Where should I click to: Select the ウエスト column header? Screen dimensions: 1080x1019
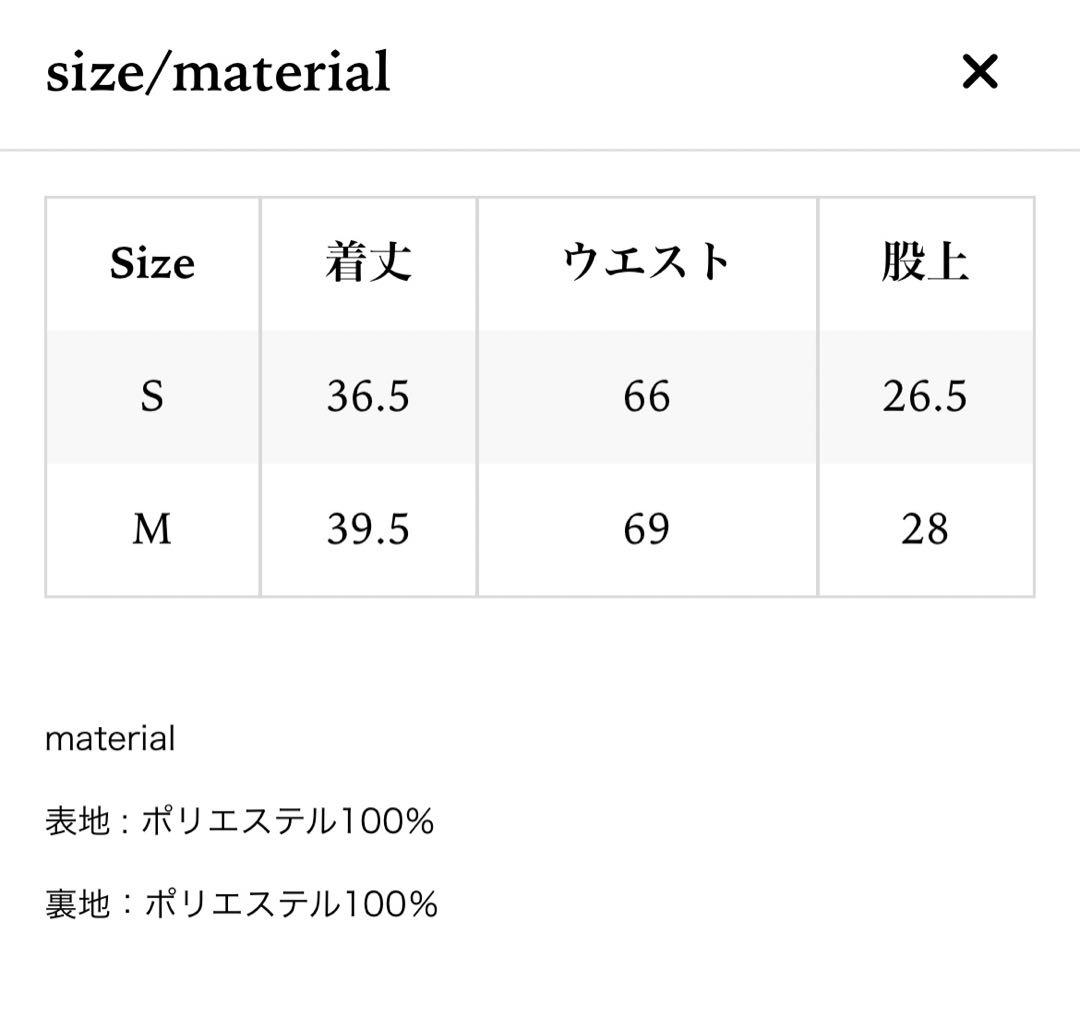pos(646,262)
